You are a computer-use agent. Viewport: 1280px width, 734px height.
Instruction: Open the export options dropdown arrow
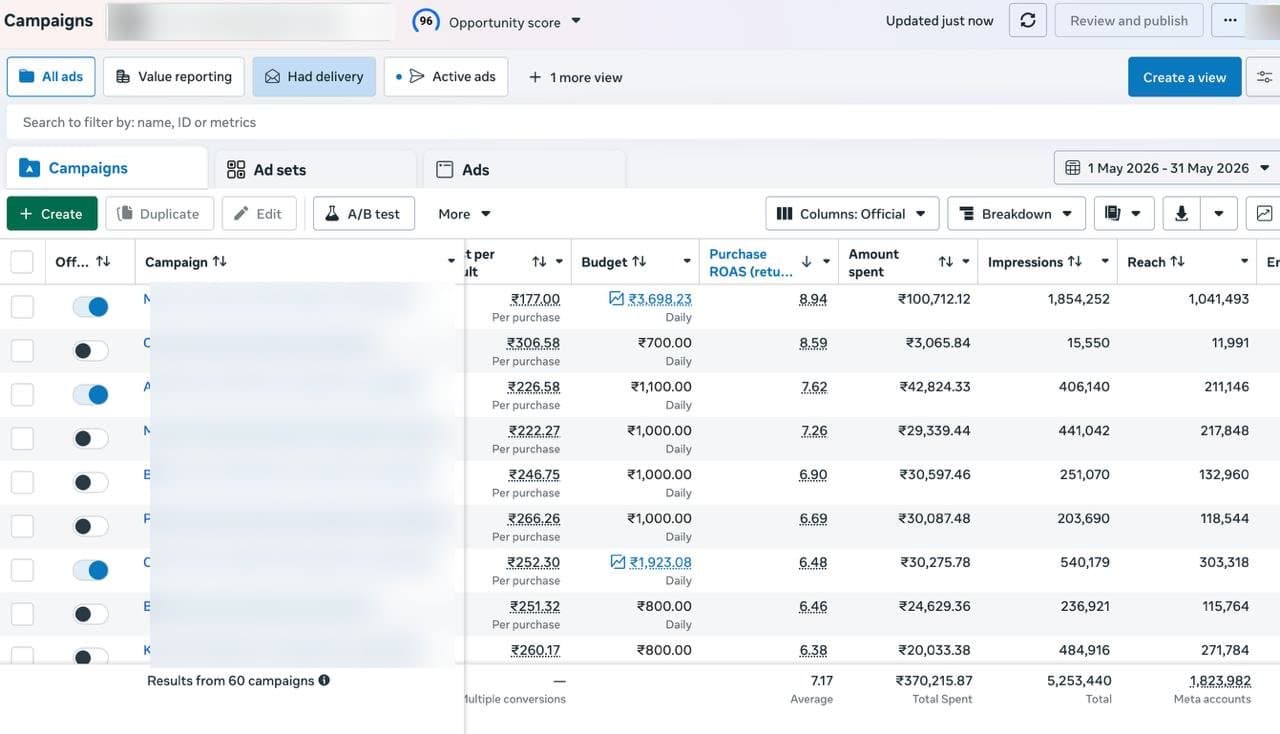pos(1219,213)
